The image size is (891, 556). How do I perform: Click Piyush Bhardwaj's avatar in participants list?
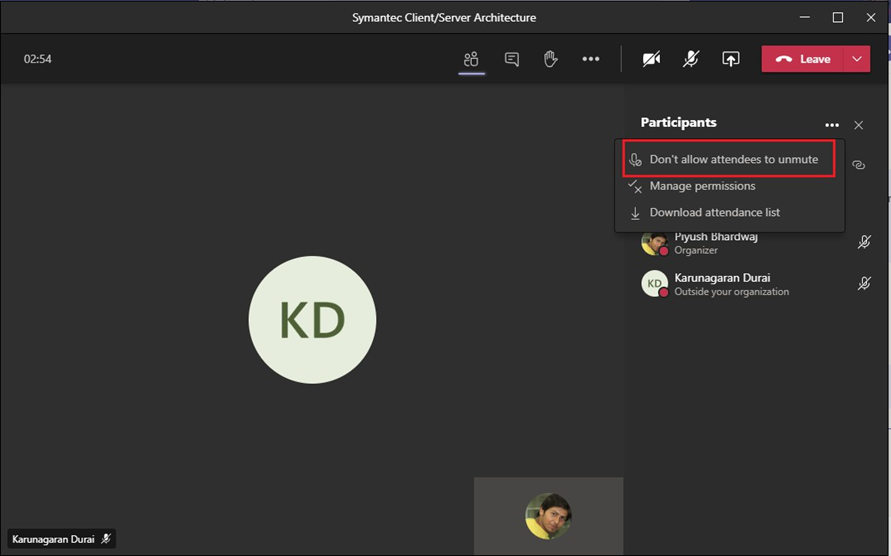655,243
